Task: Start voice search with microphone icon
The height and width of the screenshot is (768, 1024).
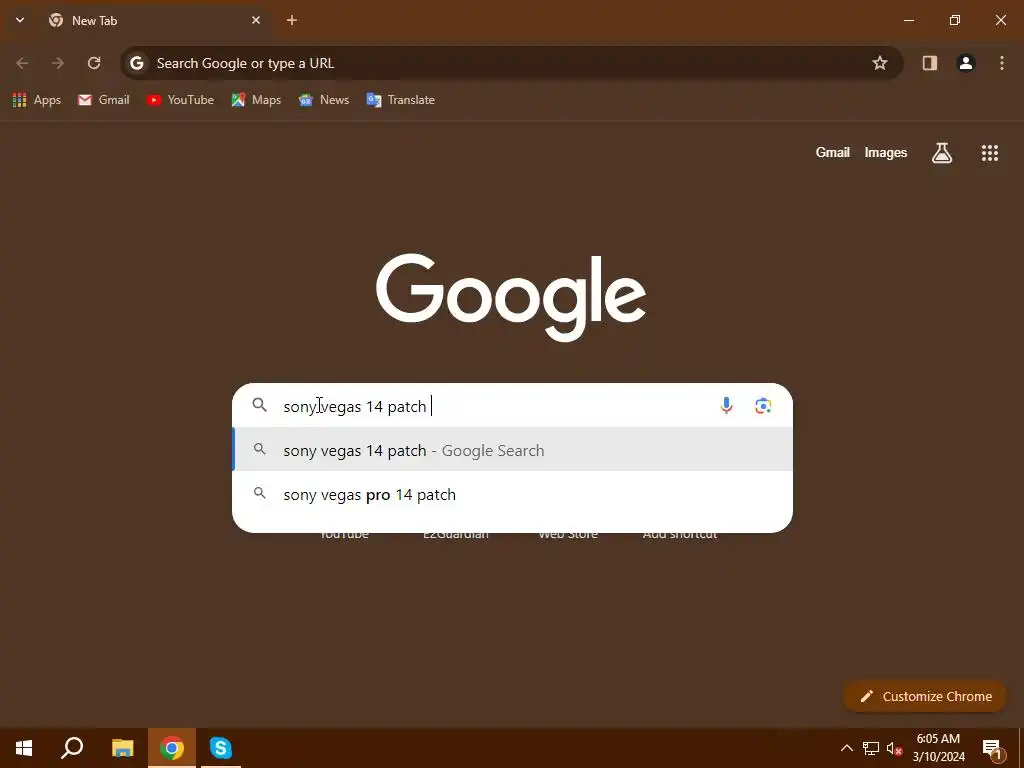Action: tap(726, 406)
